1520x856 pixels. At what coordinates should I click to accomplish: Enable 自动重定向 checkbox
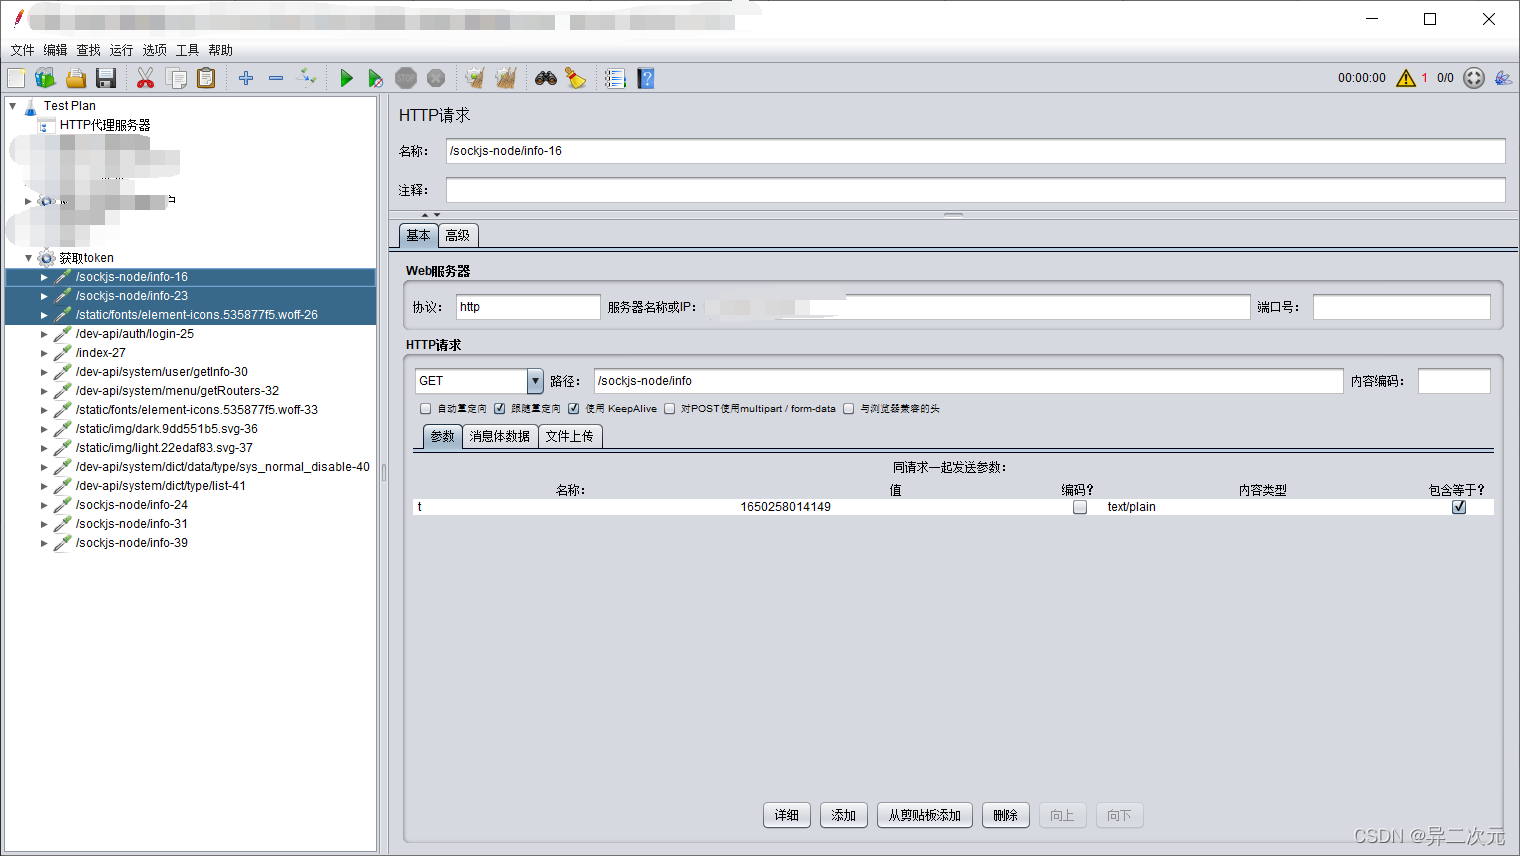[426, 409]
